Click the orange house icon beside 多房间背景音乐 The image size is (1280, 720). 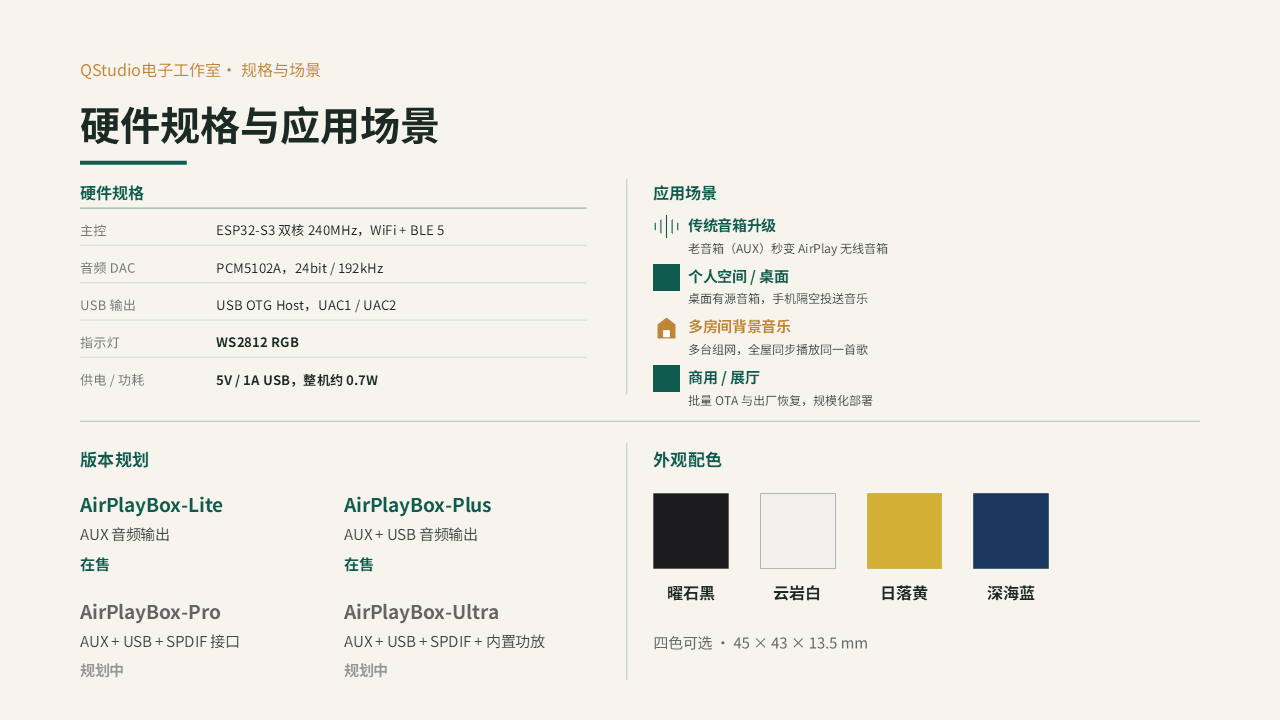[x=666, y=328]
